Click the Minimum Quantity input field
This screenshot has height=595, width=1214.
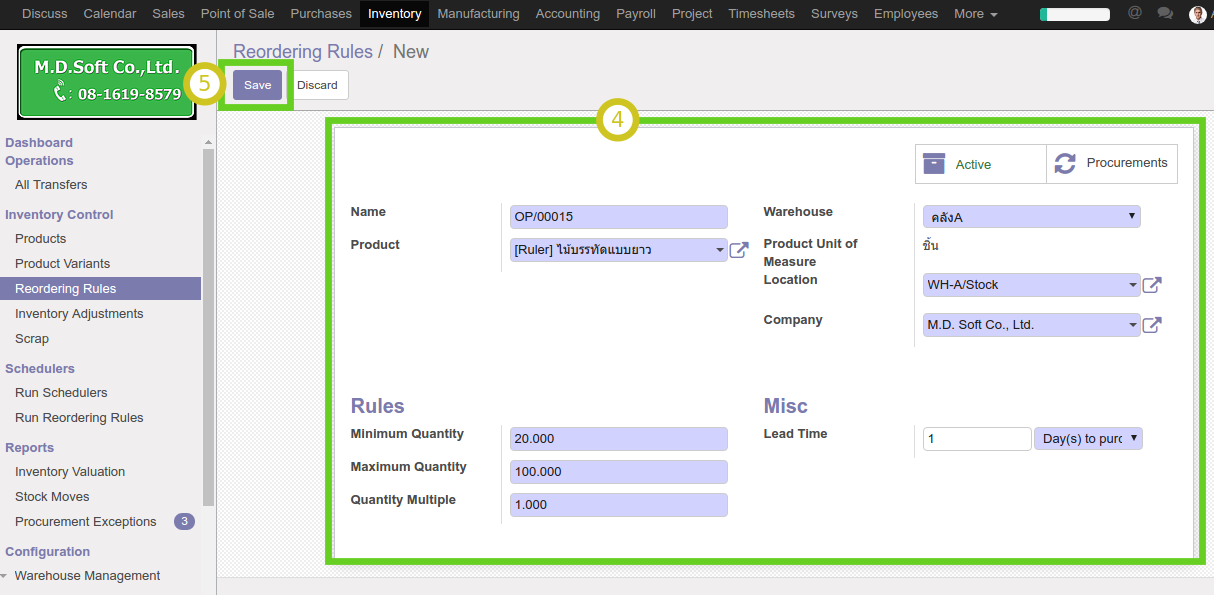coord(619,439)
